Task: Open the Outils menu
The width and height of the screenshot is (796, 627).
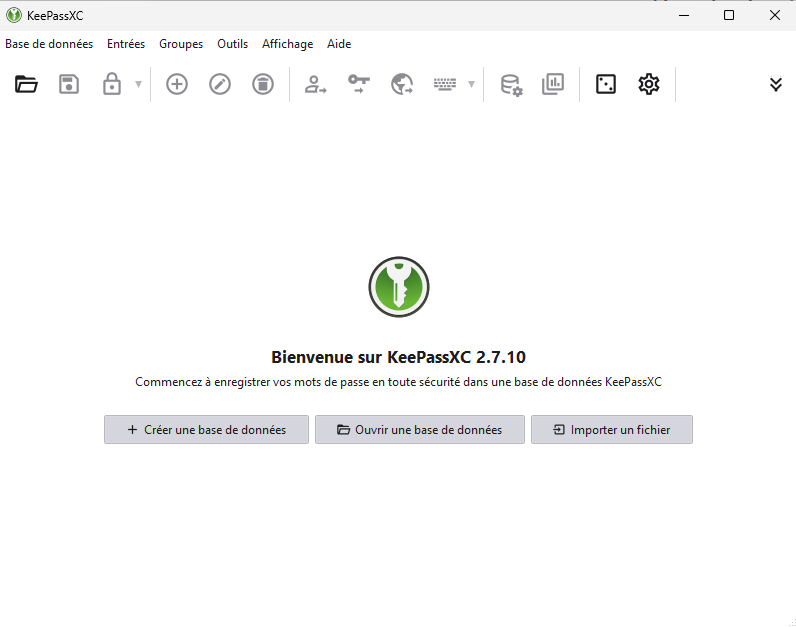Action: point(233,44)
